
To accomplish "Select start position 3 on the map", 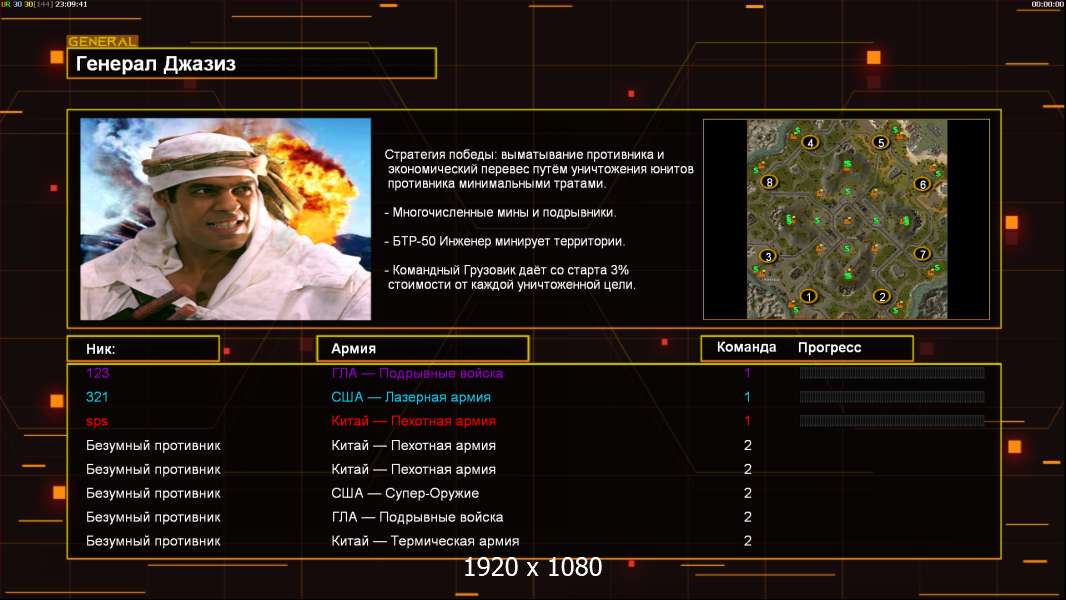I will click(768, 256).
